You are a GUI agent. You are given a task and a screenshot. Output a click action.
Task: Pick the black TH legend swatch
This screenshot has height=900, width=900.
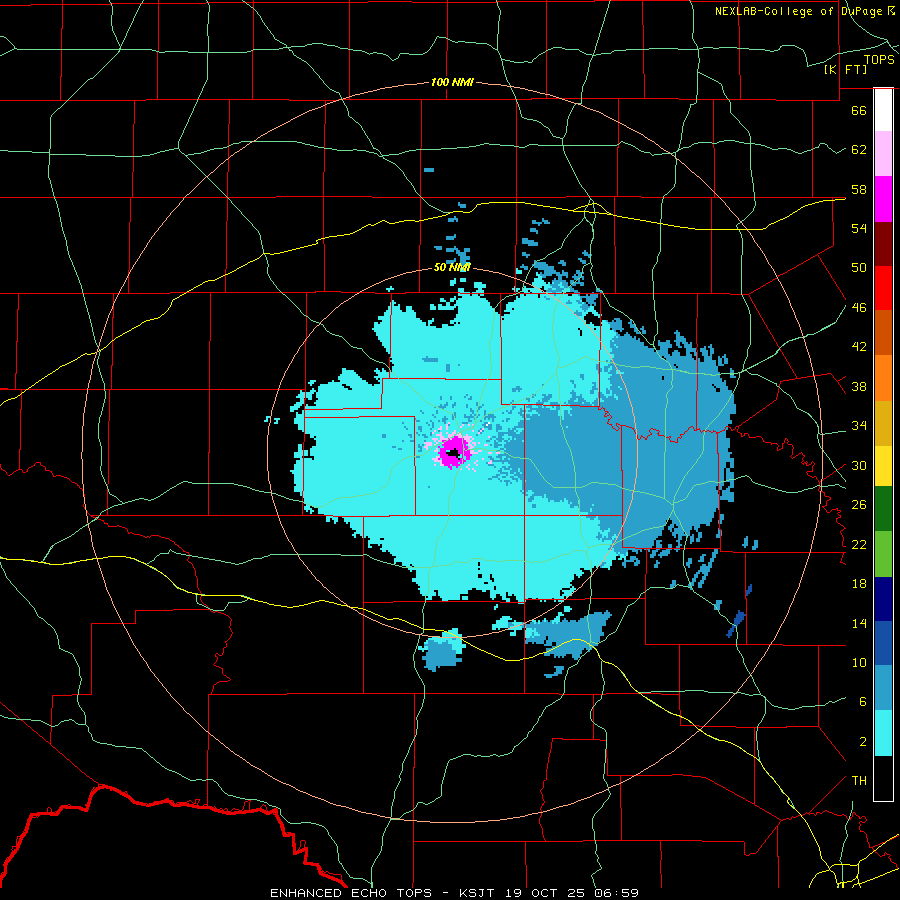coord(883,778)
